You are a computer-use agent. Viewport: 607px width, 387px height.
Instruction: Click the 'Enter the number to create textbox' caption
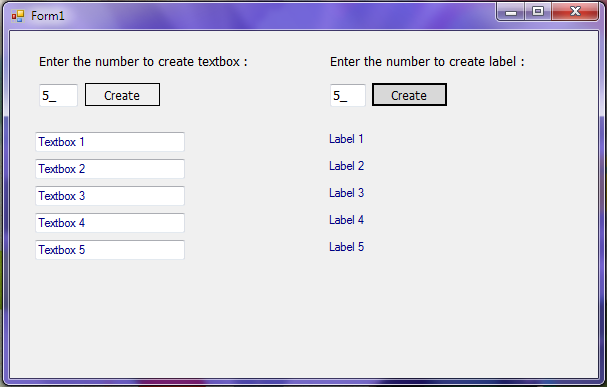(143, 62)
